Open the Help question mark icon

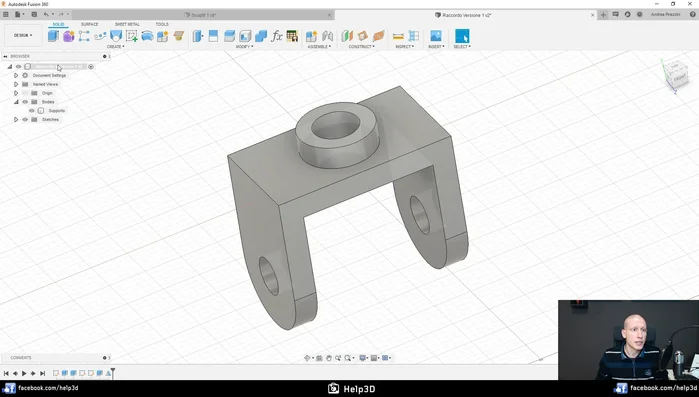click(x=693, y=14)
